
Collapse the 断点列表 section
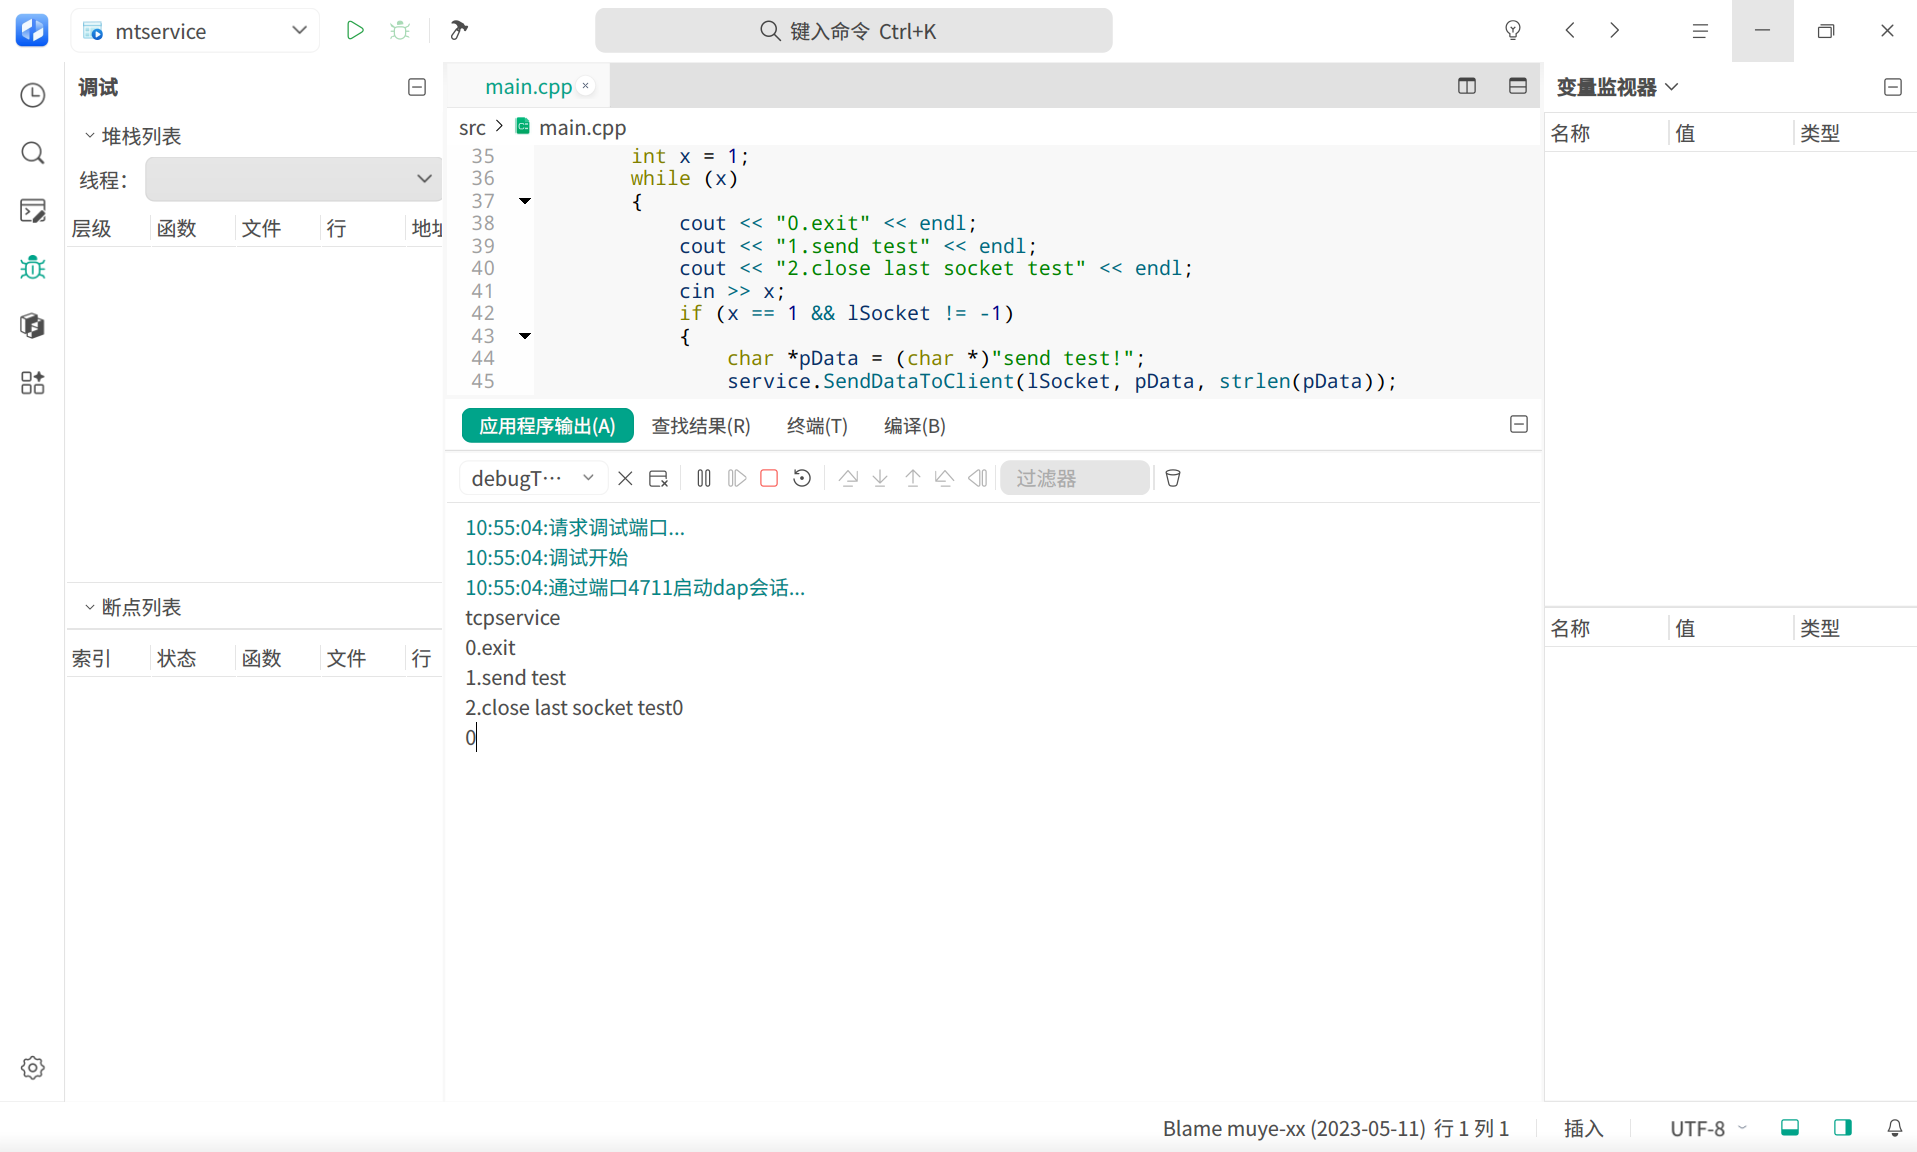[89, 607]
